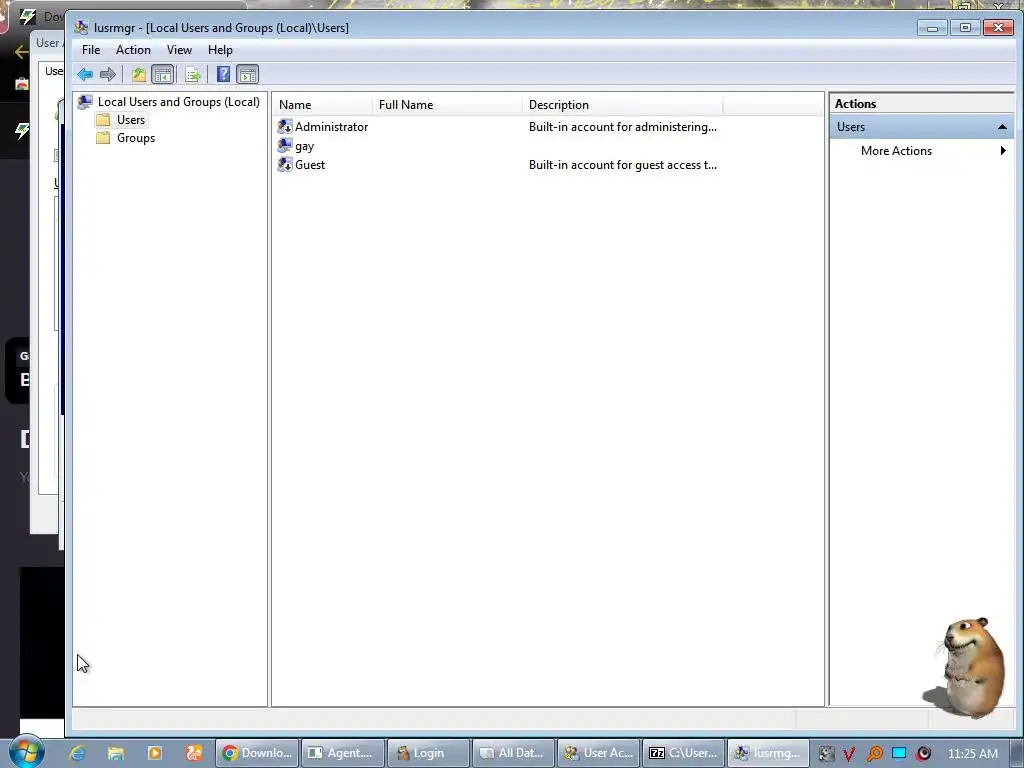
Task: Open Windows Explorer from the taskbar
Action: (116, 753)
